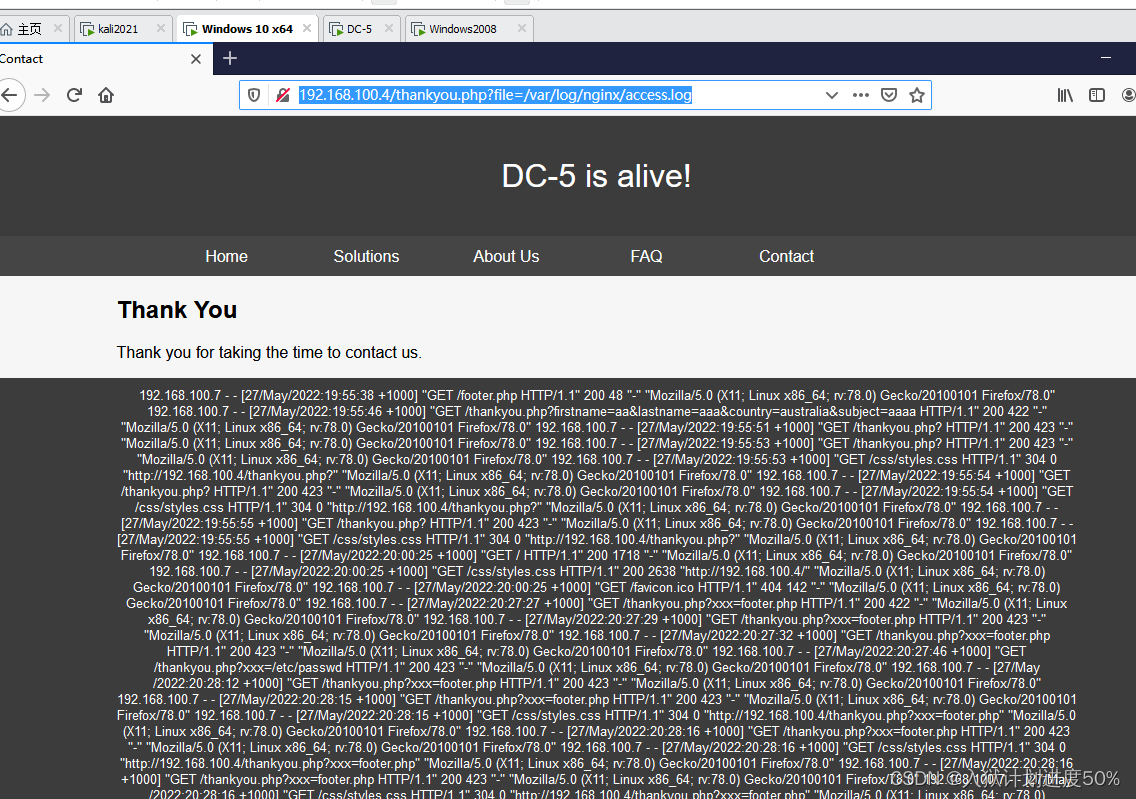Open the Contact page link
1136x799 pixels.
[x=786, y=256]
